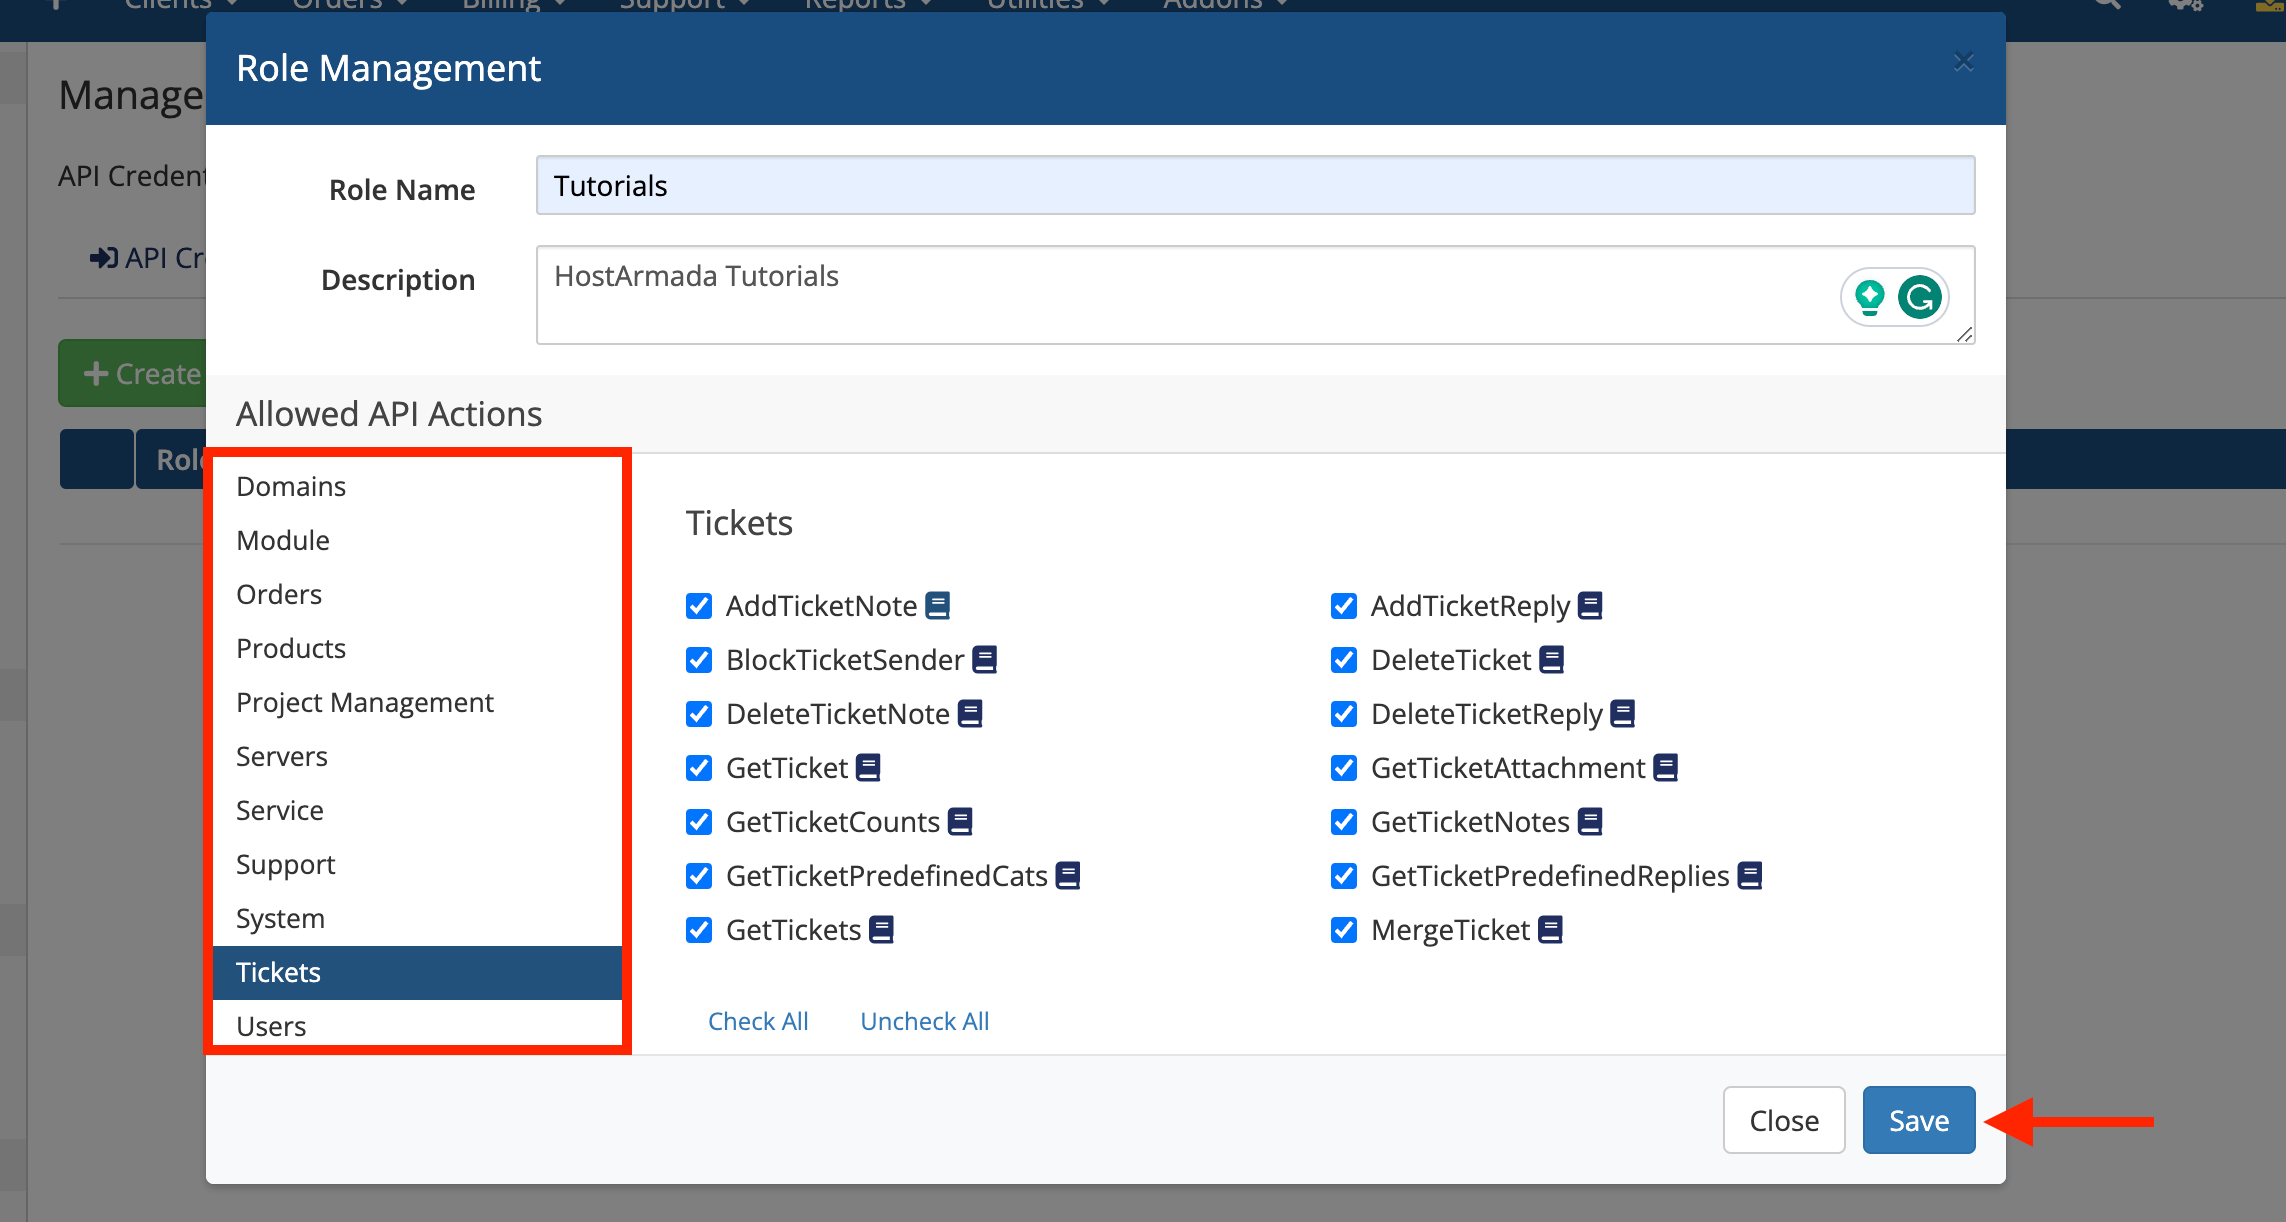Select the Products API category
Image resolution: width=2286 pixels, height=1222 pixels.
pyautogui.click(x=417, y=648)
